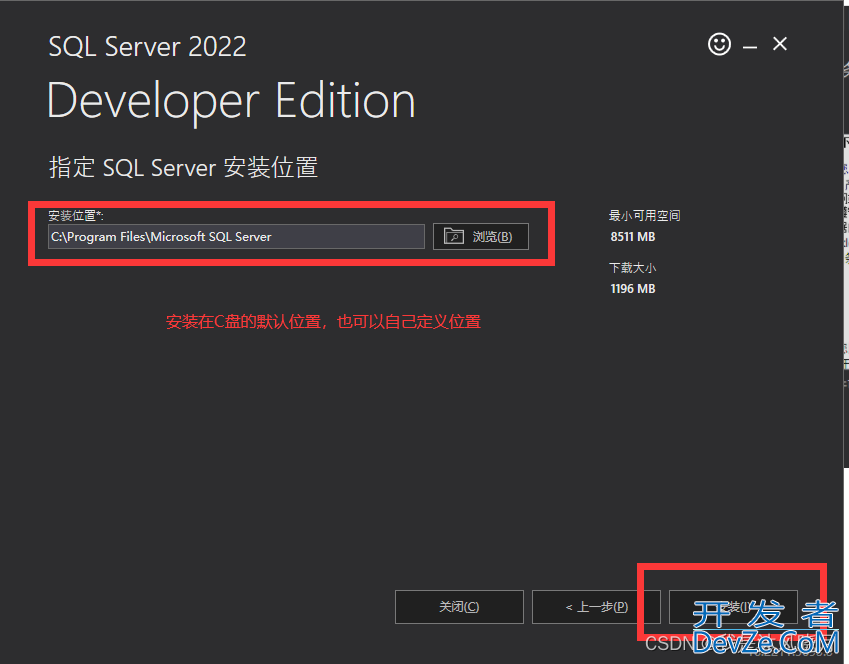
Task: Close the installer with the X icon
Action: 780,44
